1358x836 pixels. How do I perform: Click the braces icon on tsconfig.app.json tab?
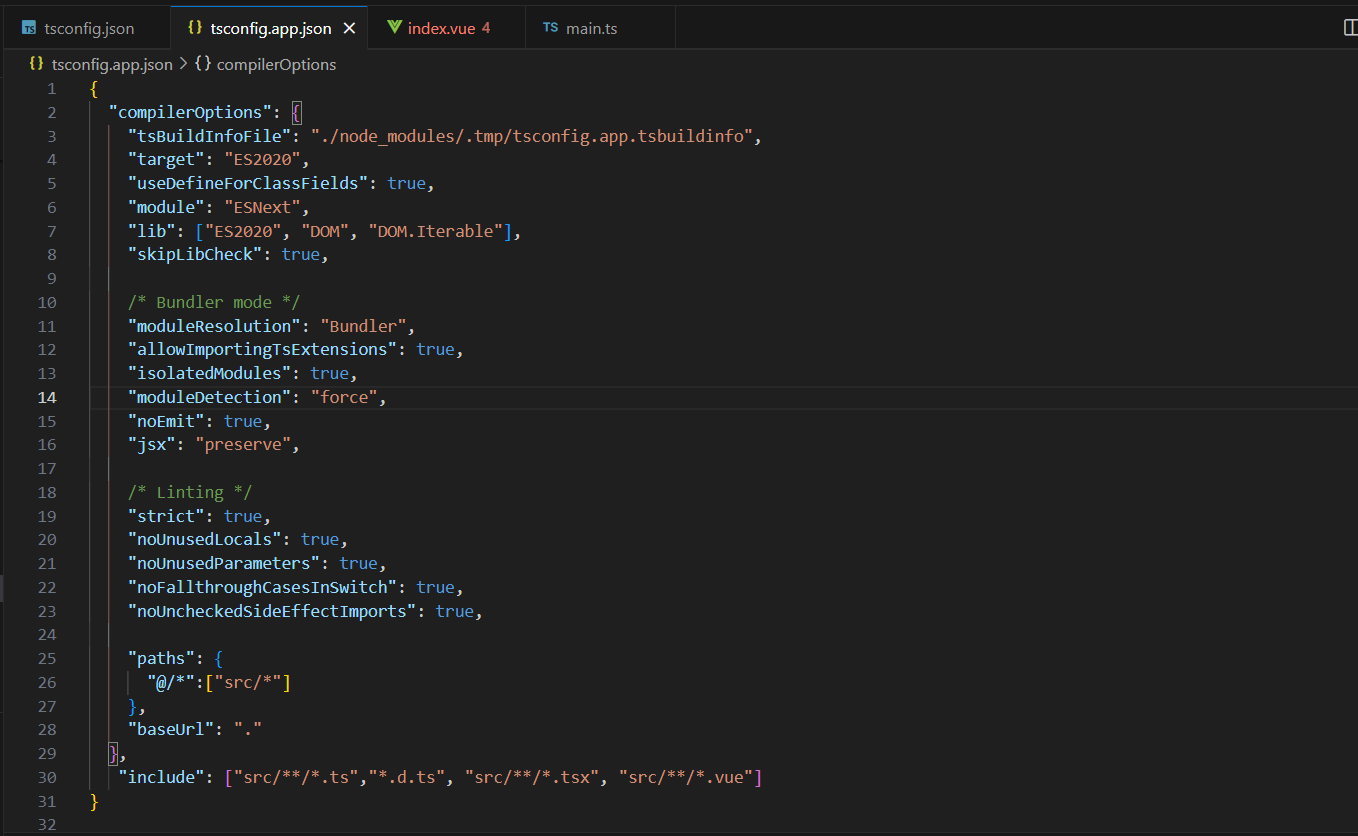(195, 28)
